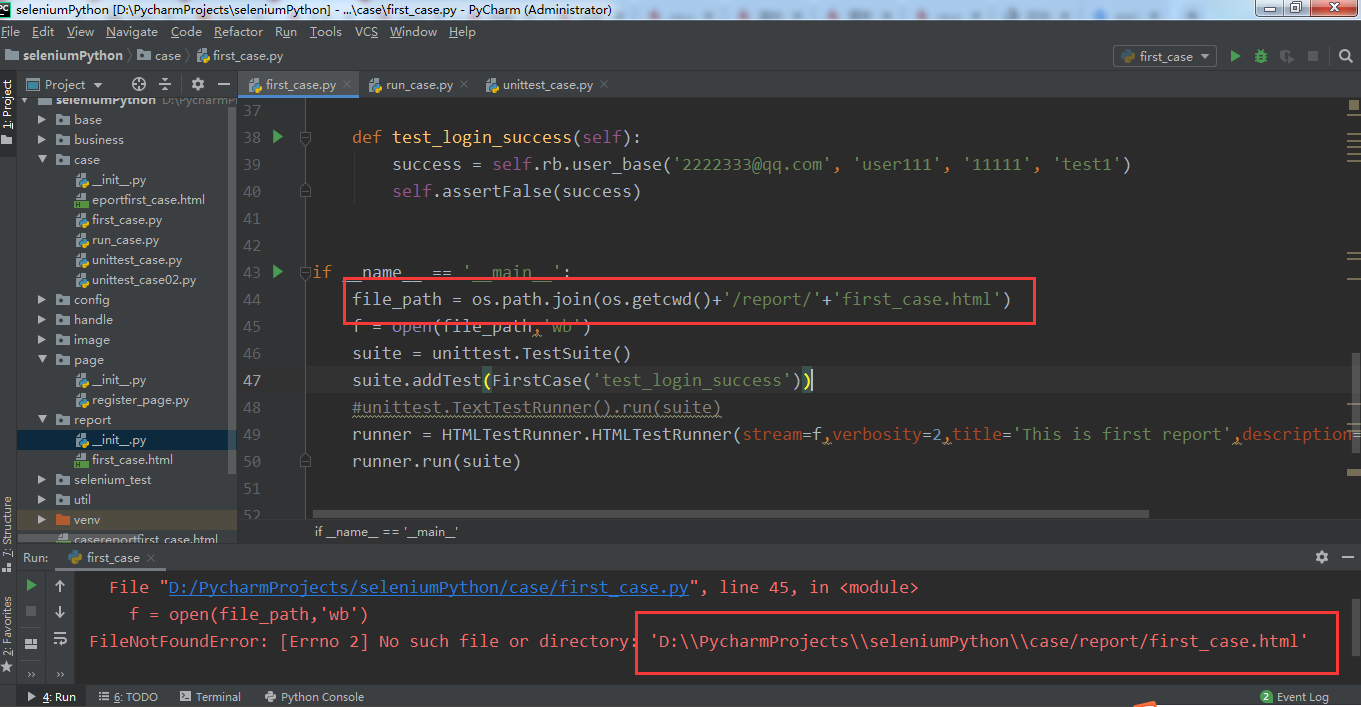
Task: Expand the config folder in tree
Action: point(42,300)
